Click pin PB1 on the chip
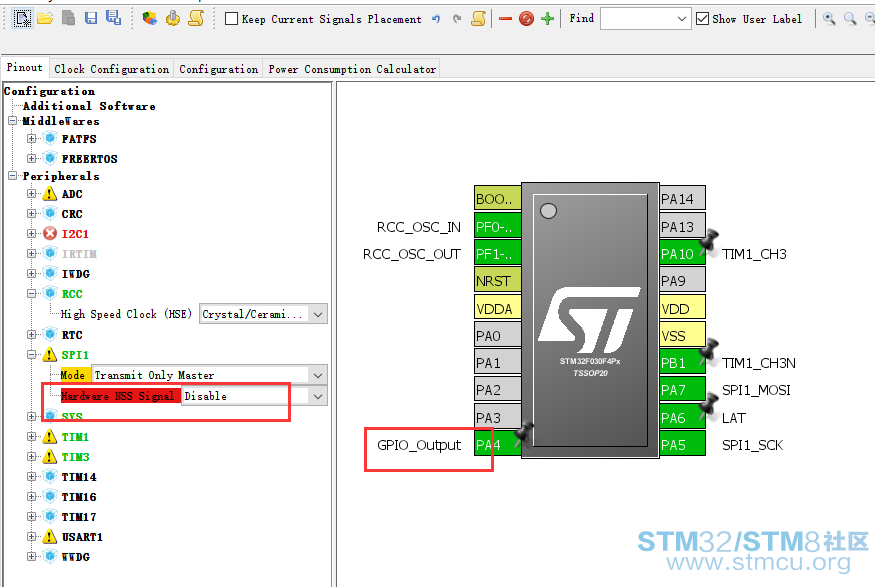Image resolution: width=875 pixels, height=587 pixels. point(682,362)
